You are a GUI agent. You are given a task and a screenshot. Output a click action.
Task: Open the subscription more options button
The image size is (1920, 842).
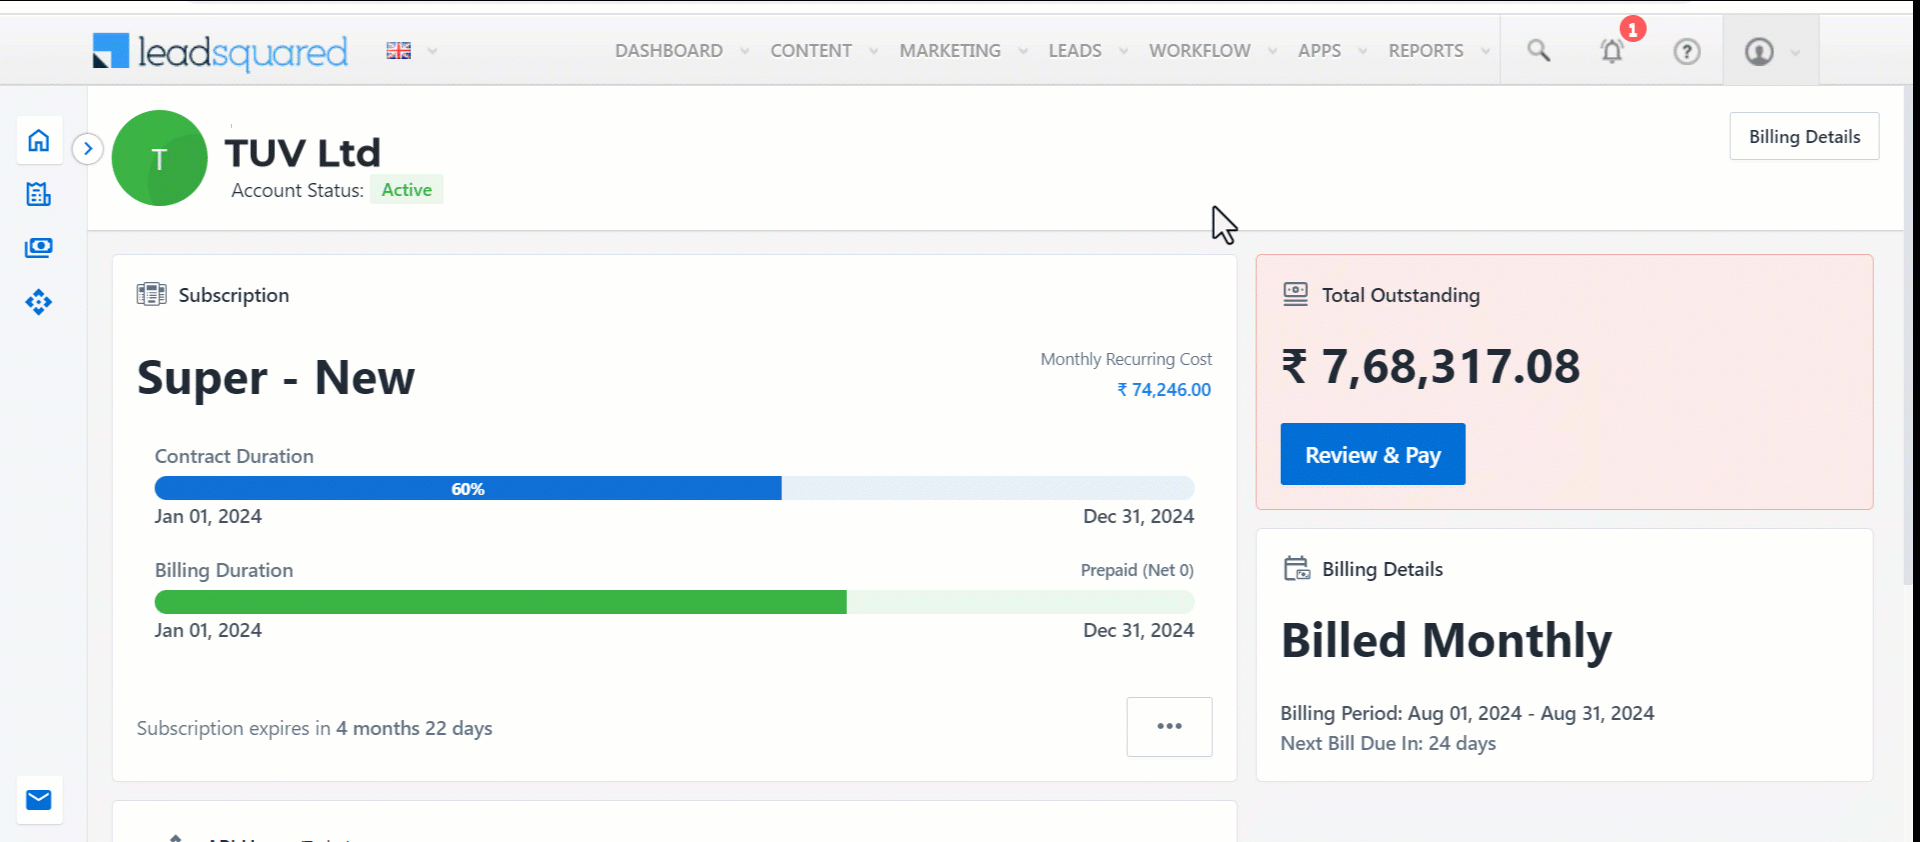(1169, 726)
